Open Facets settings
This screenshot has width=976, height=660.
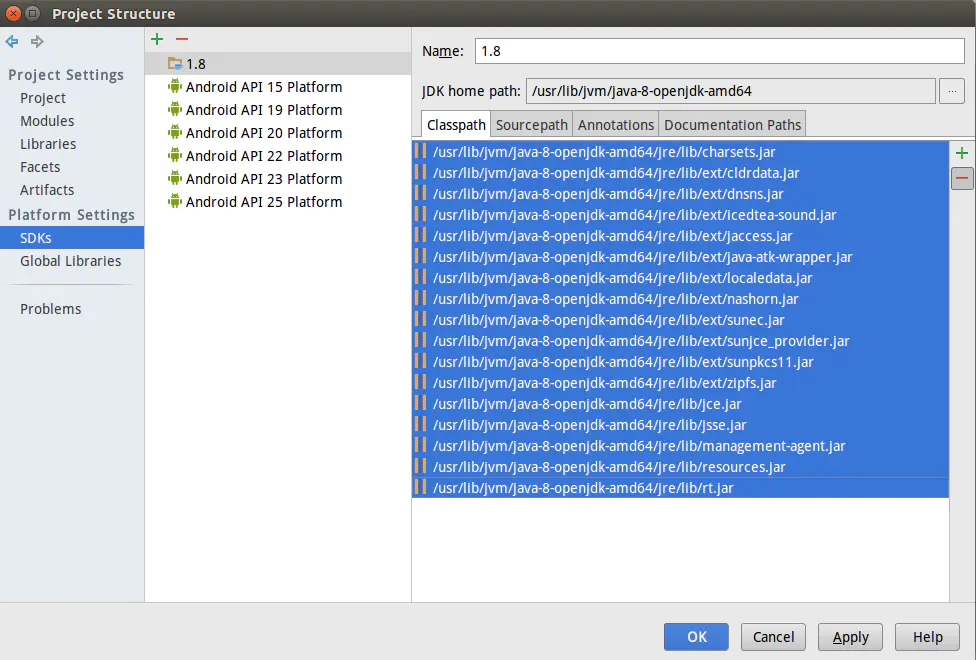[40, 167]
